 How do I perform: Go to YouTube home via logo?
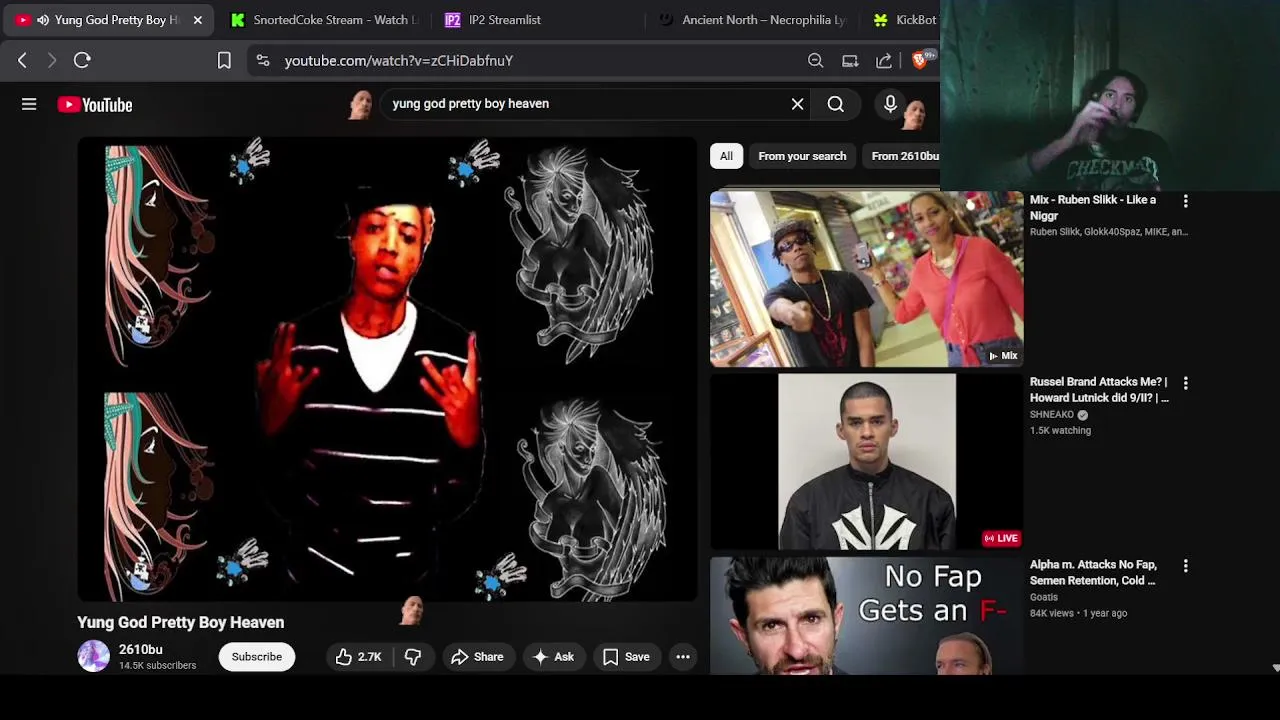pyautogui.click(x=95, y=105)
